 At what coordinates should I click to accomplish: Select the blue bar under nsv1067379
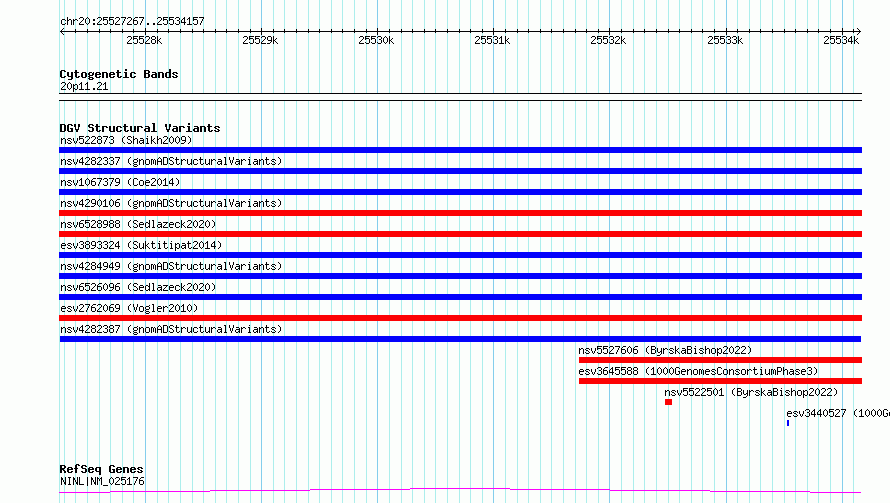click(x=460, y=192)
